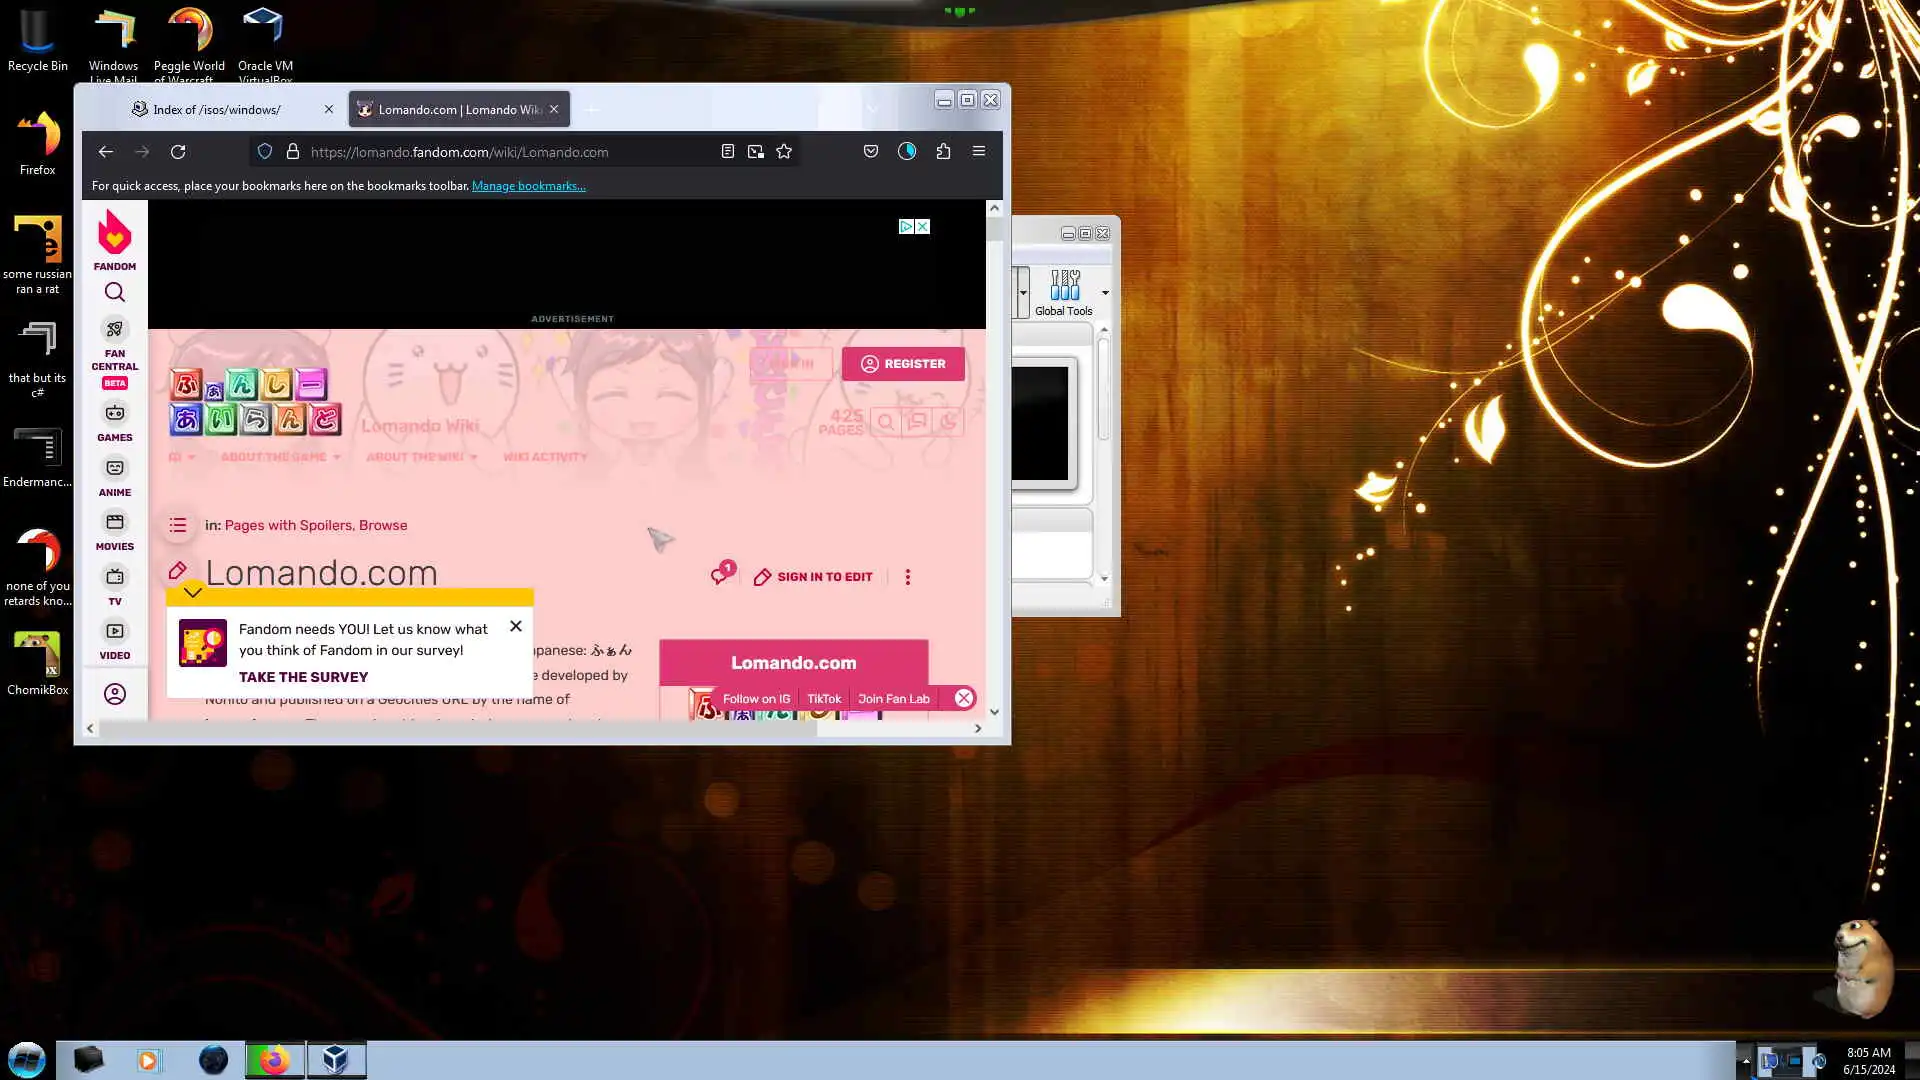The image size is (1920, 1080).
Task: Open Firefox extensions puzzle icon
Action: tap(943, 152)
